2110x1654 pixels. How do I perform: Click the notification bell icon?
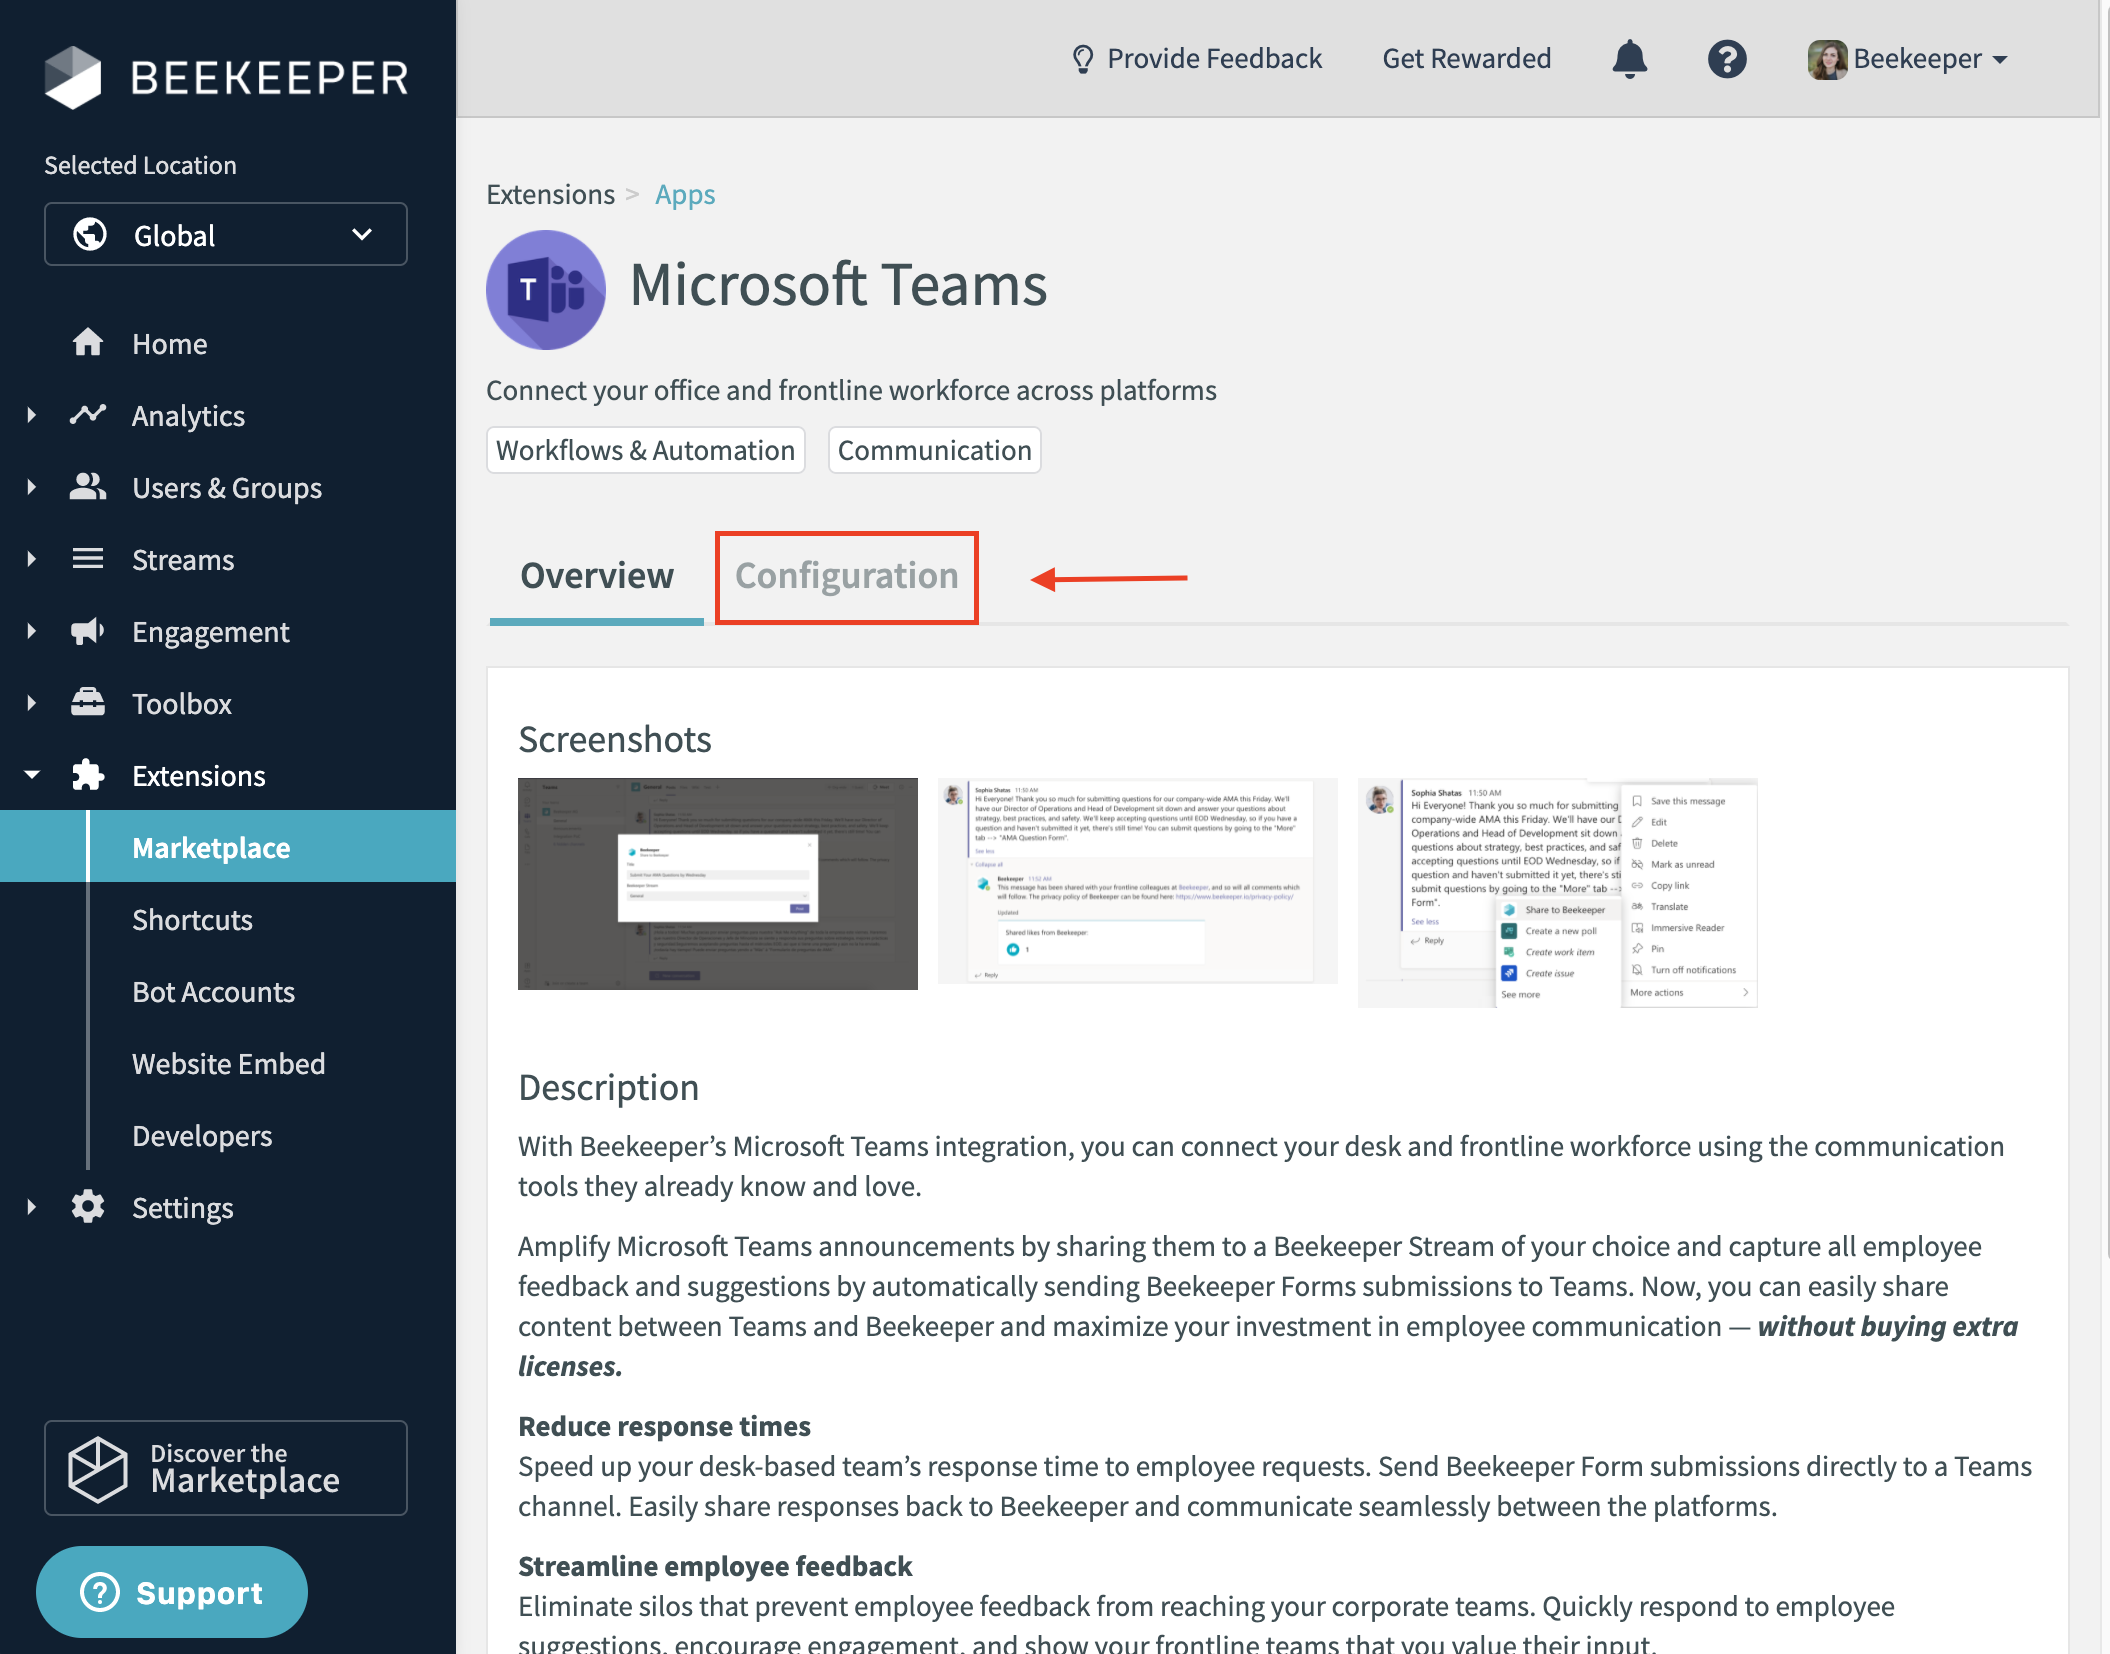click(1630, 58)
